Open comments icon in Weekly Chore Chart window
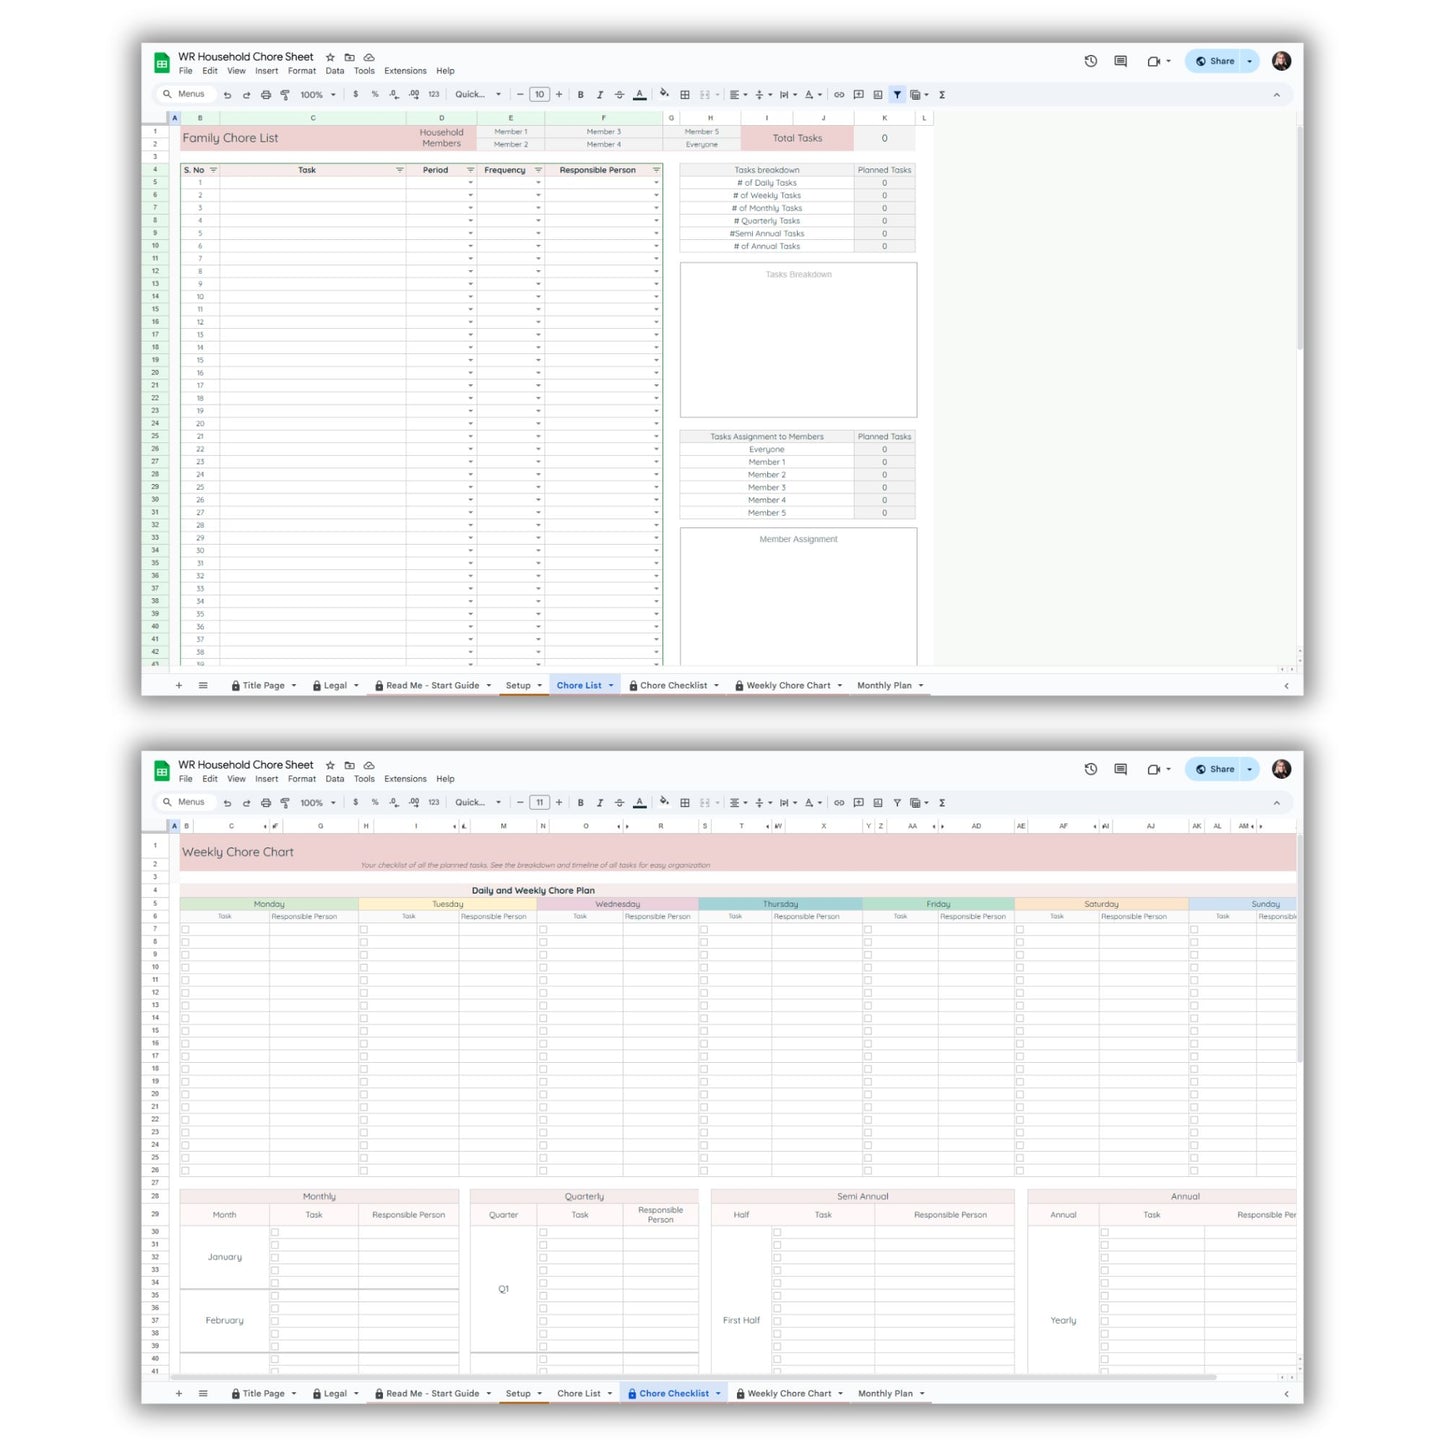 [1121, 769]
